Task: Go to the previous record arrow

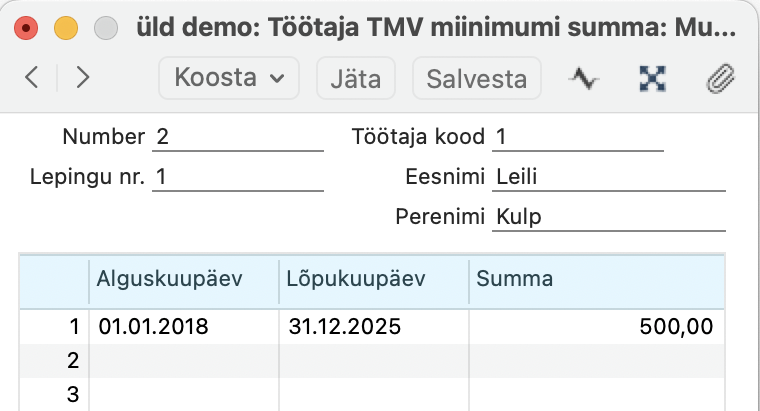Action: (x=32, y=78)
